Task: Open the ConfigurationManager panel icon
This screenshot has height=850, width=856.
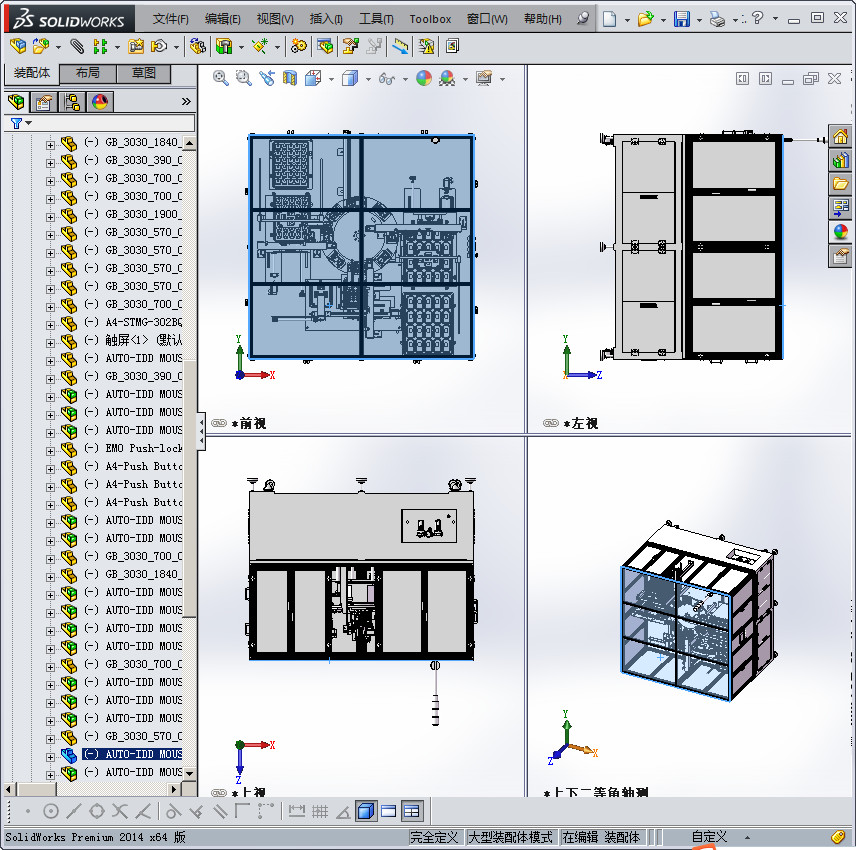Action: pos(72,101)
